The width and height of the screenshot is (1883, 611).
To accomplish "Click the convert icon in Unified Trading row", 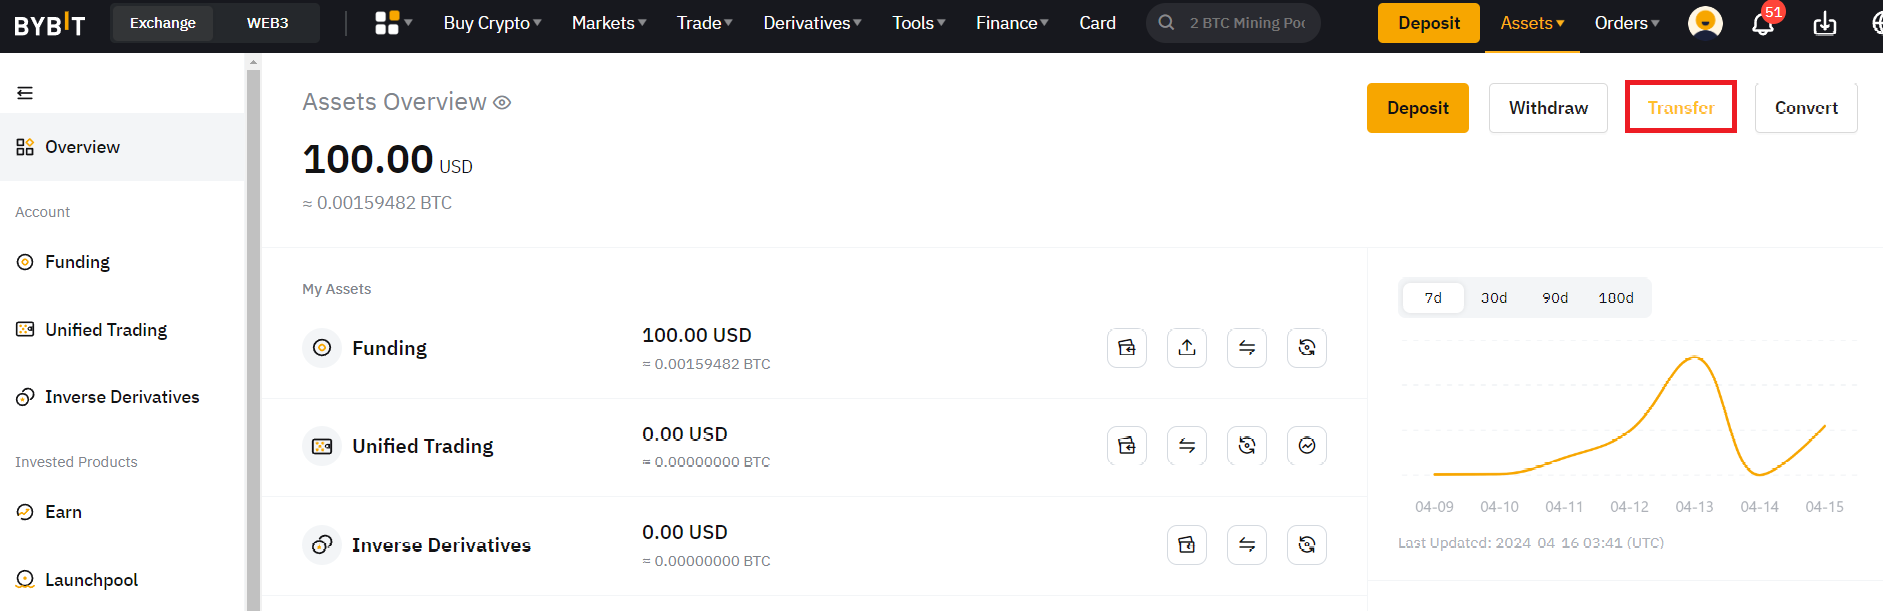I will 1247,446.
